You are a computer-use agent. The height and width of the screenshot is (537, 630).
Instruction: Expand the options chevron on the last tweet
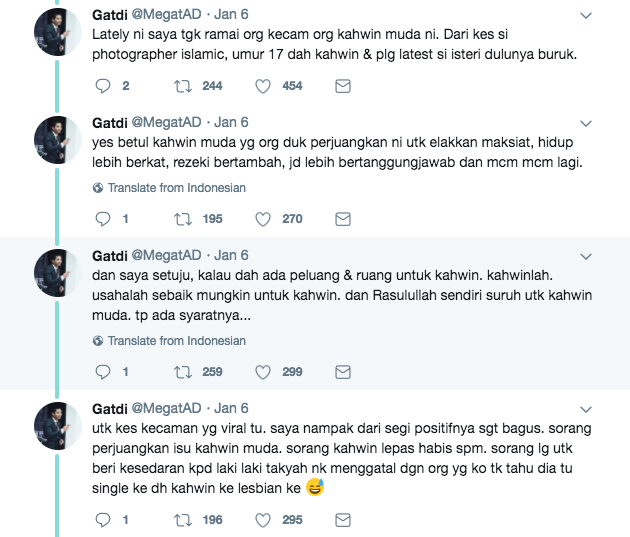click(586, 410)
